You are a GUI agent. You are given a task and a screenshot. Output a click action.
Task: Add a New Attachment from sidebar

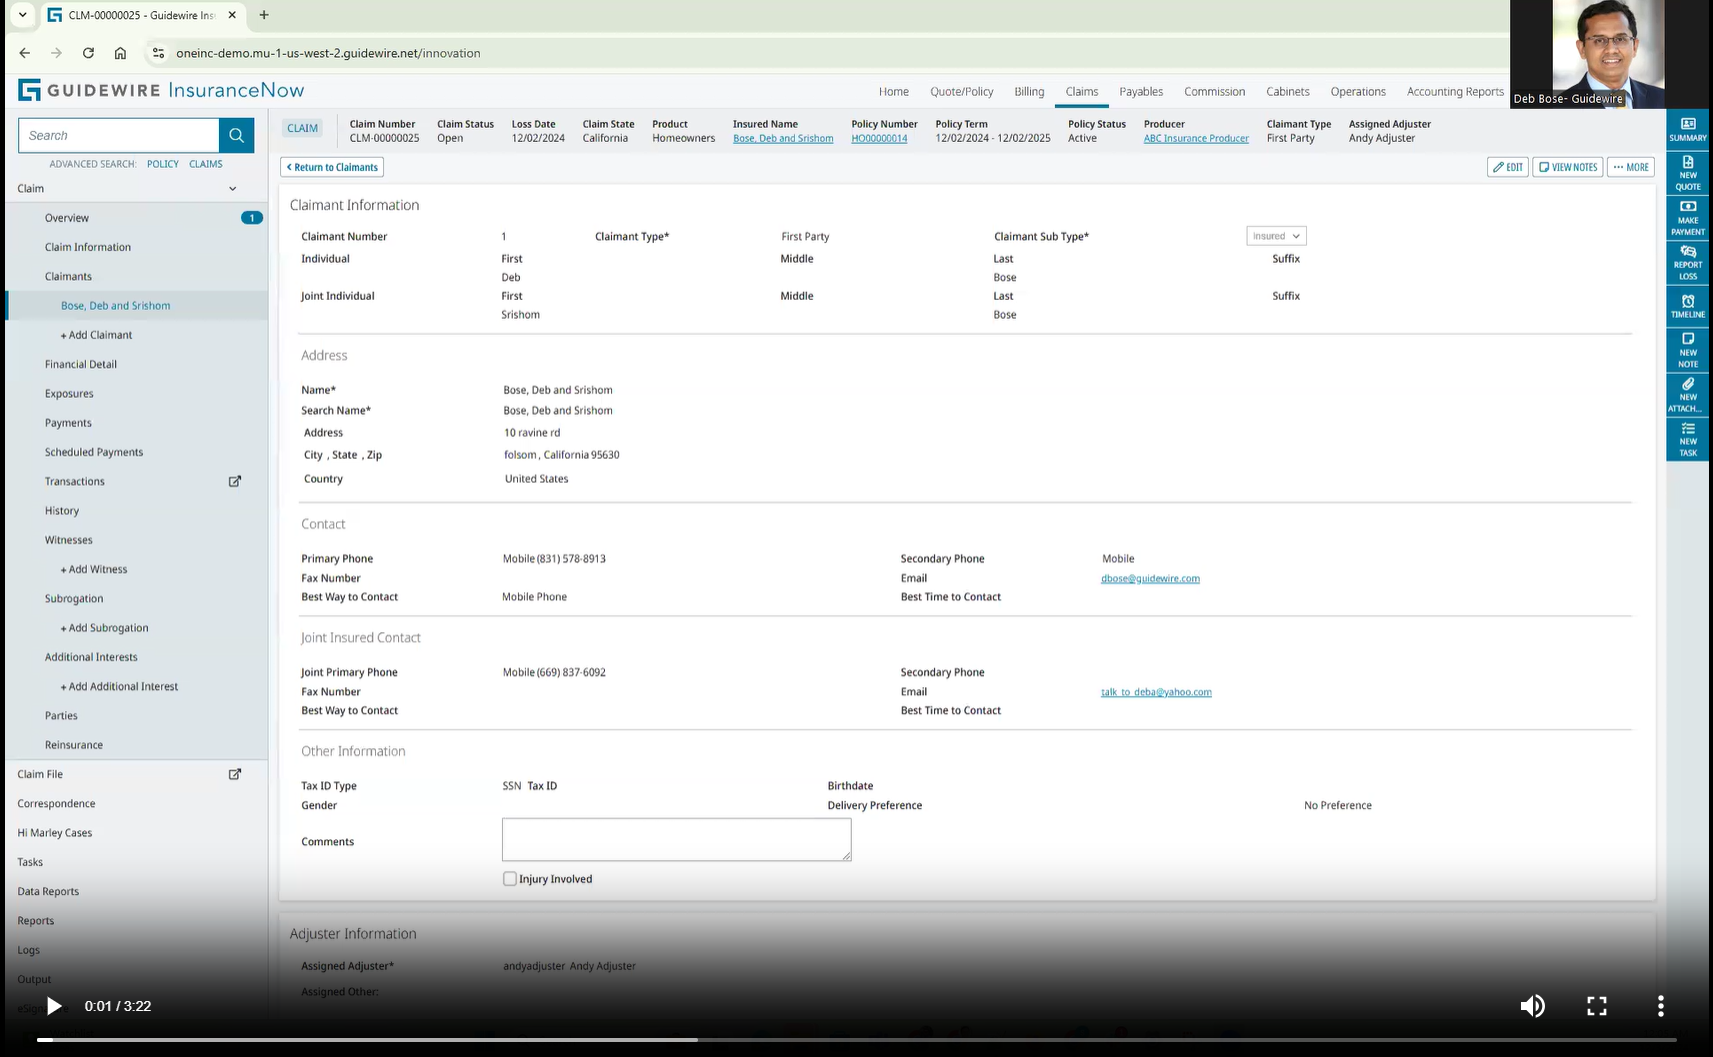(x=1687, y=395)
